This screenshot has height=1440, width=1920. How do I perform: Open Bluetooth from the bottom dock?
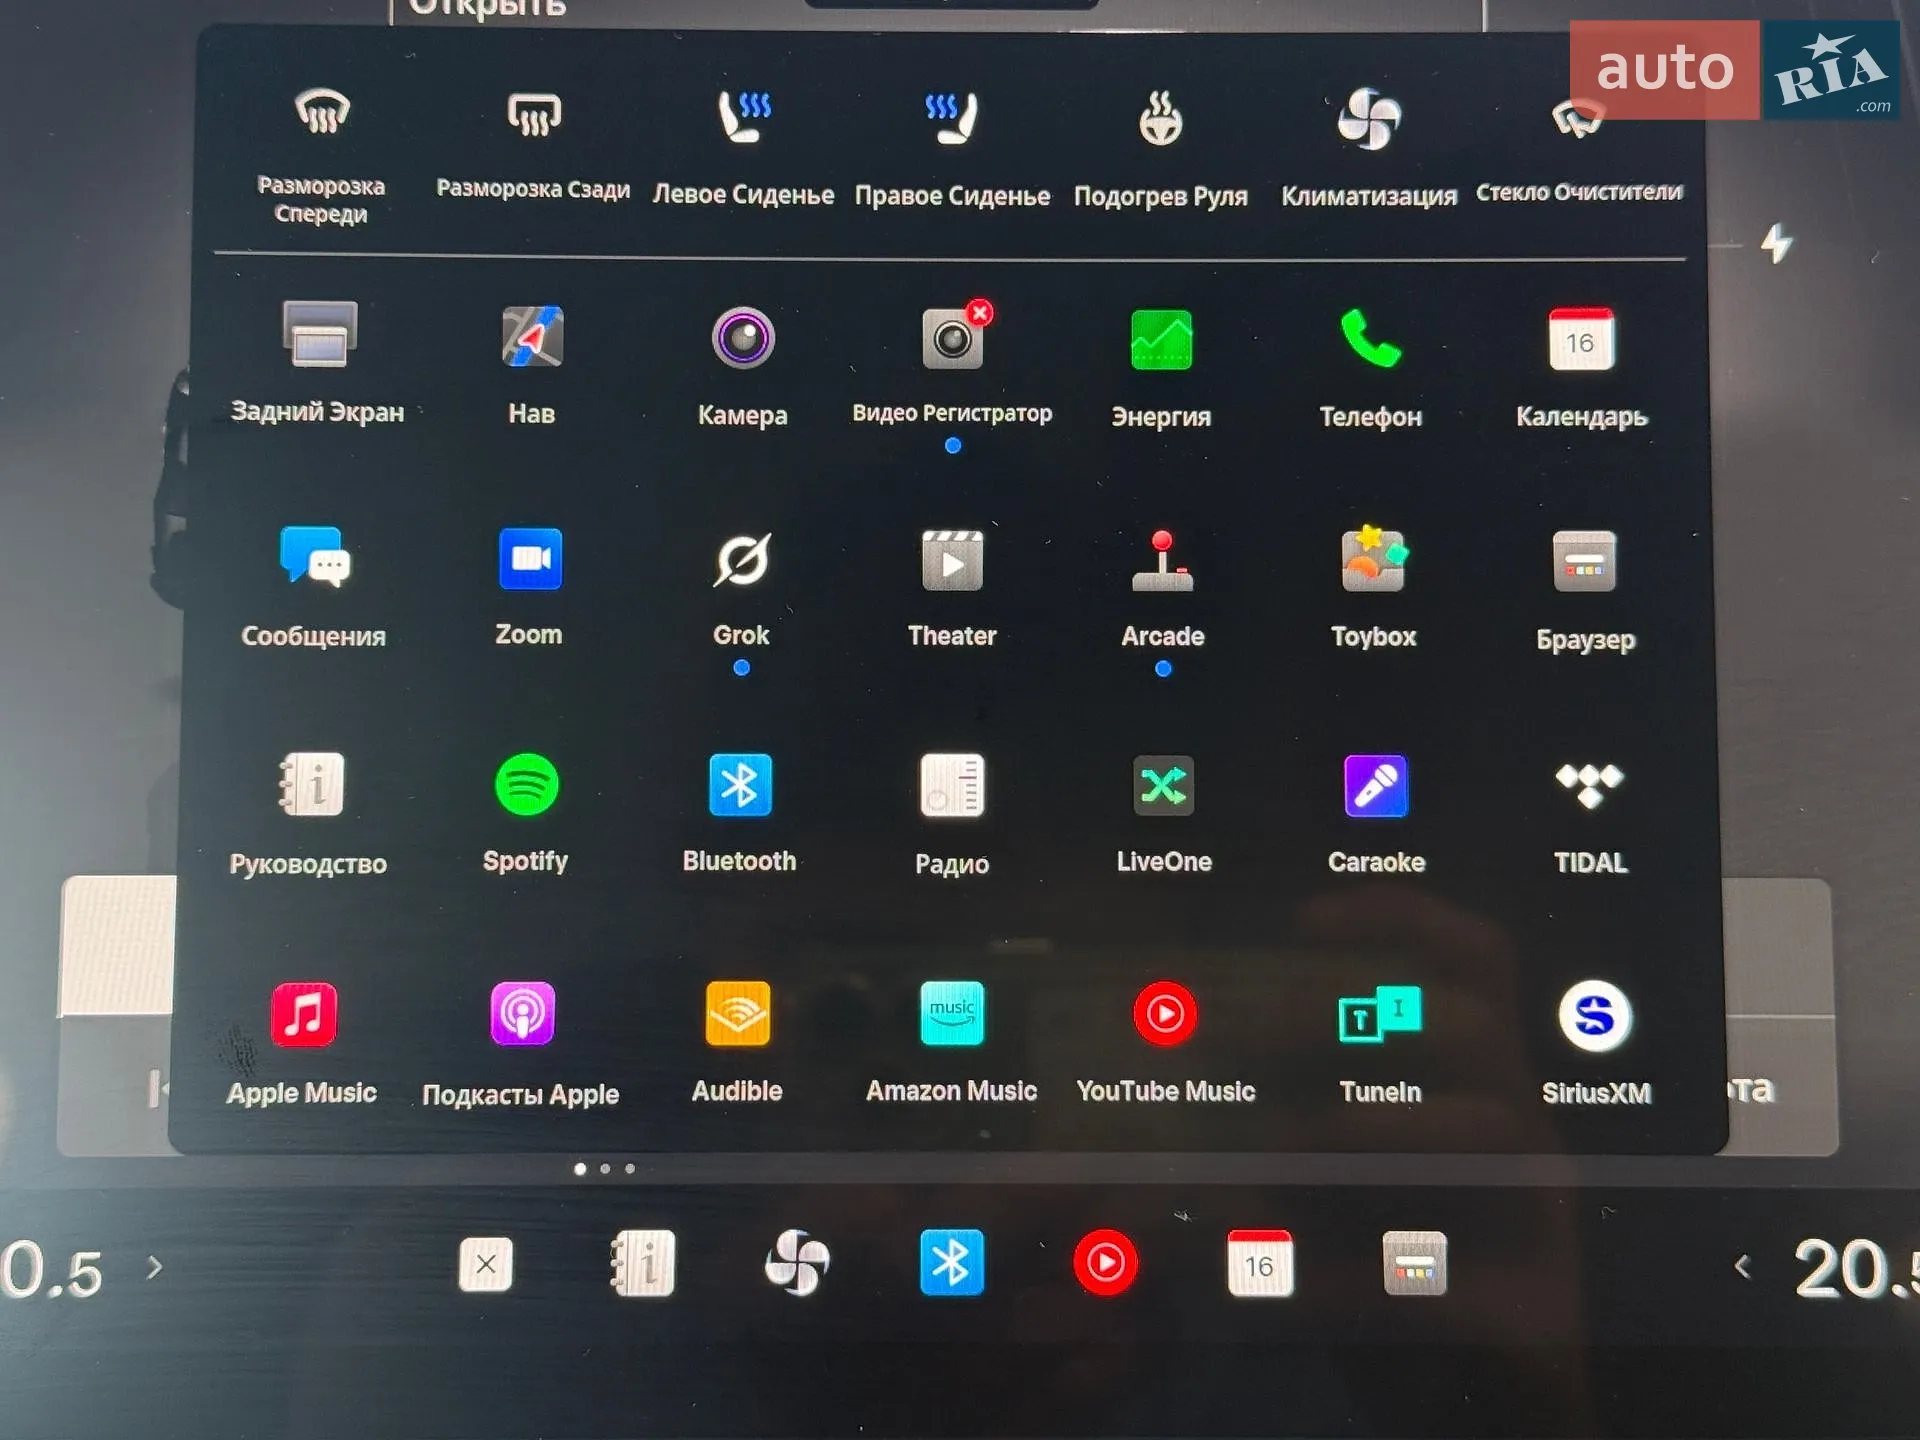tap(951, 1262)
